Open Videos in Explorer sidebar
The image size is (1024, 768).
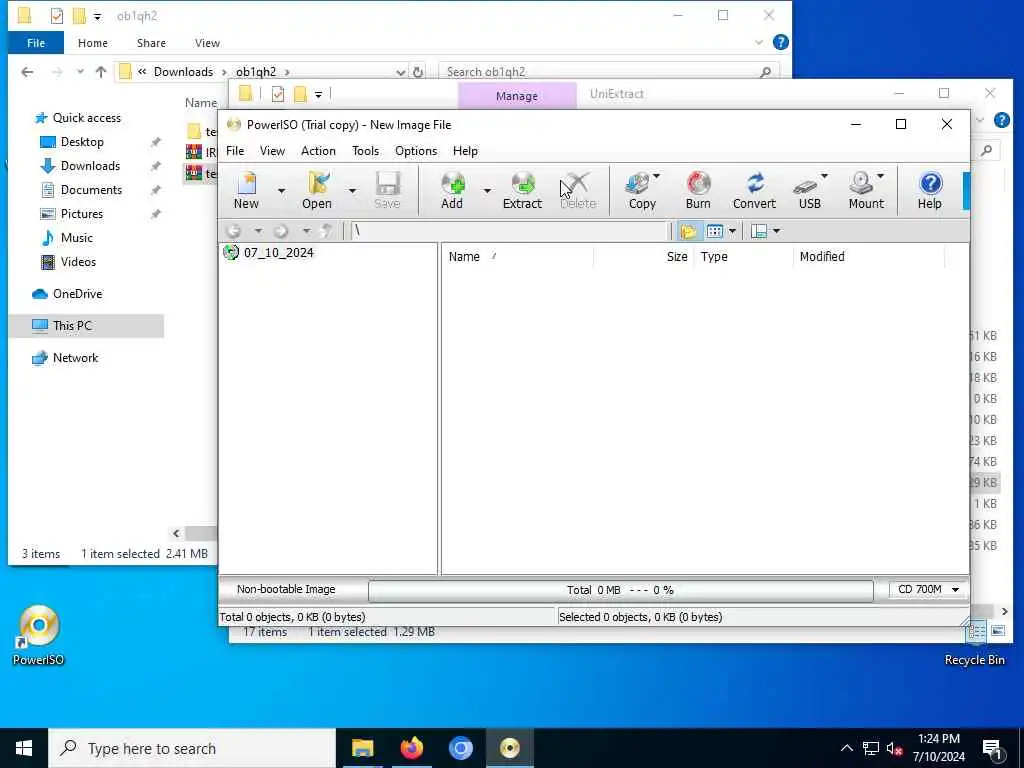pos(78,262)
